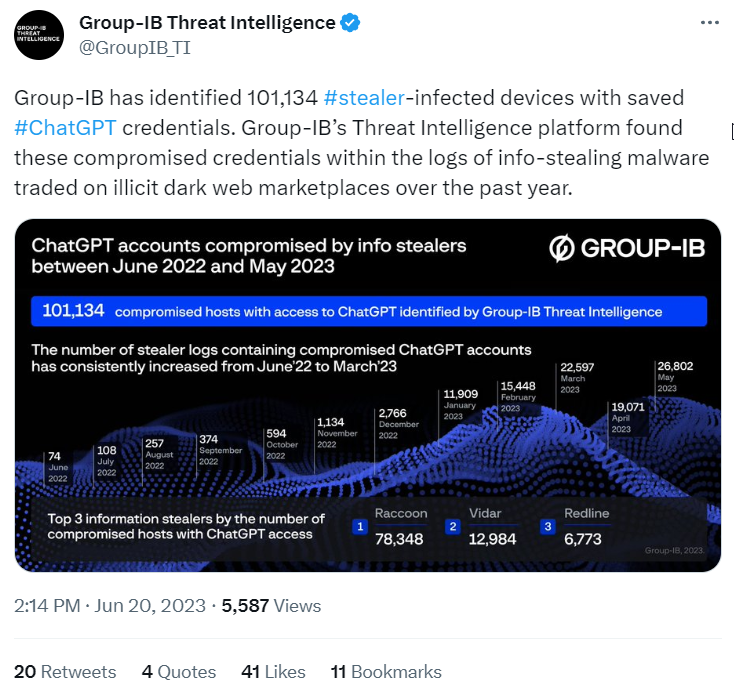Viewport: 734px width, 700px height.
Task: Click the 11 Bookmarks count
Action: [386, 672]
